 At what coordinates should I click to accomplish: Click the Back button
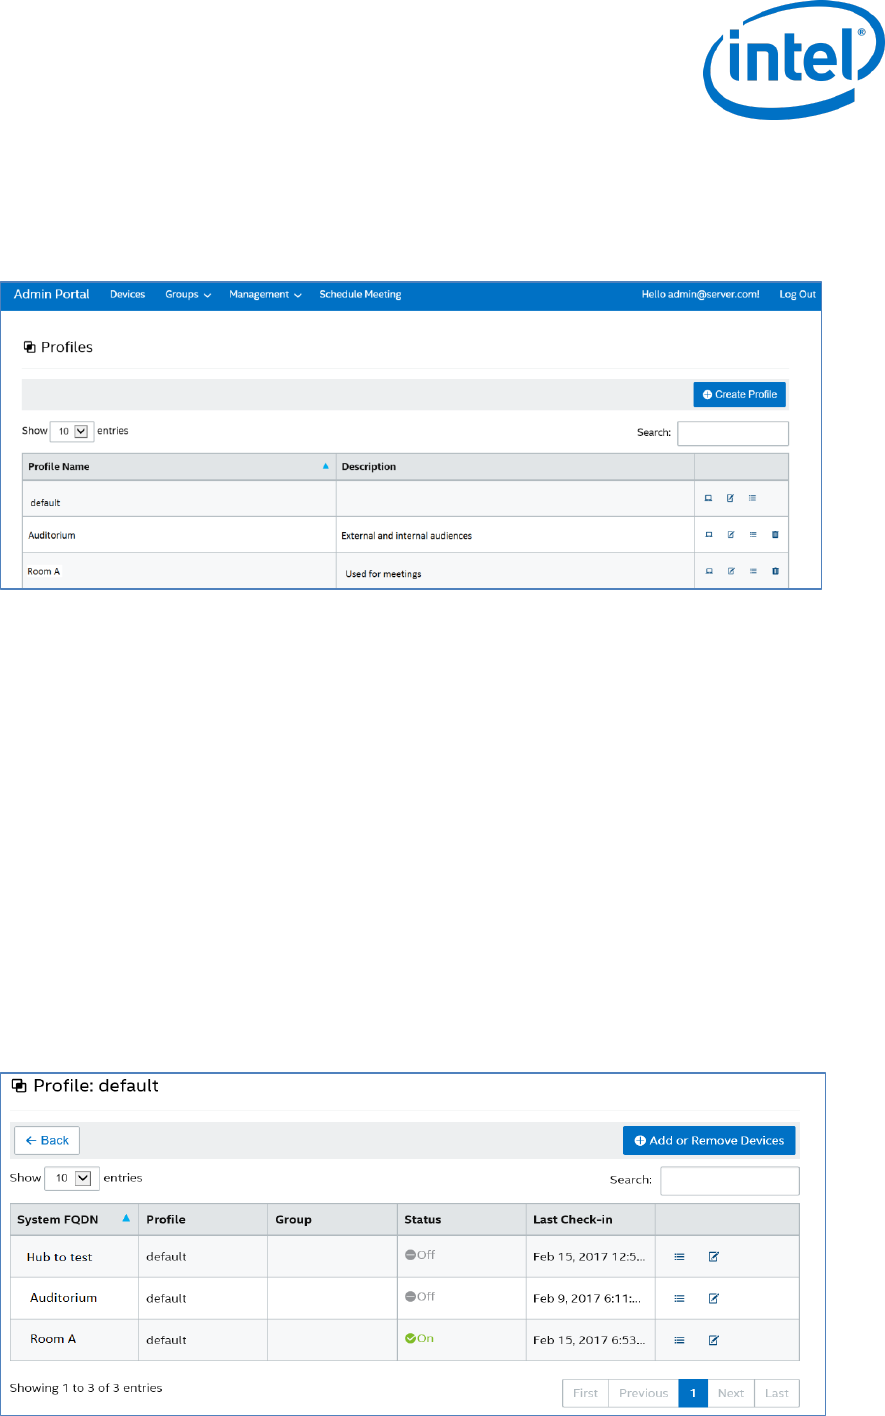point(47,1140)
